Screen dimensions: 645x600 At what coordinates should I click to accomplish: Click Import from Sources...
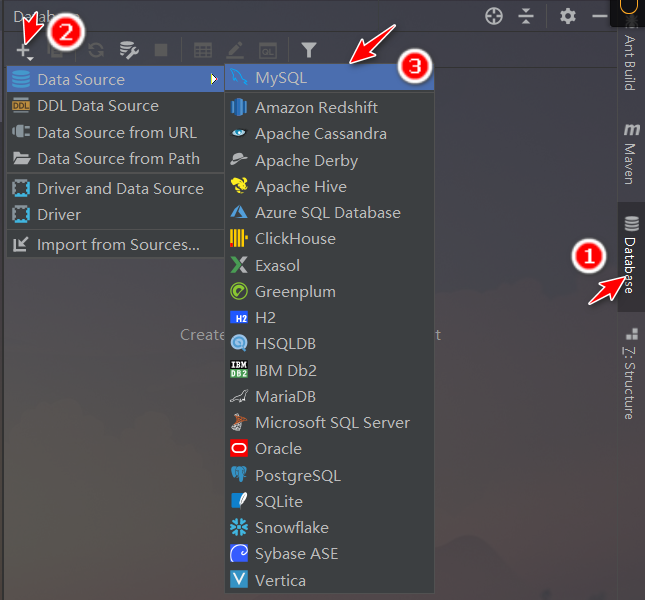click(116, 244)
